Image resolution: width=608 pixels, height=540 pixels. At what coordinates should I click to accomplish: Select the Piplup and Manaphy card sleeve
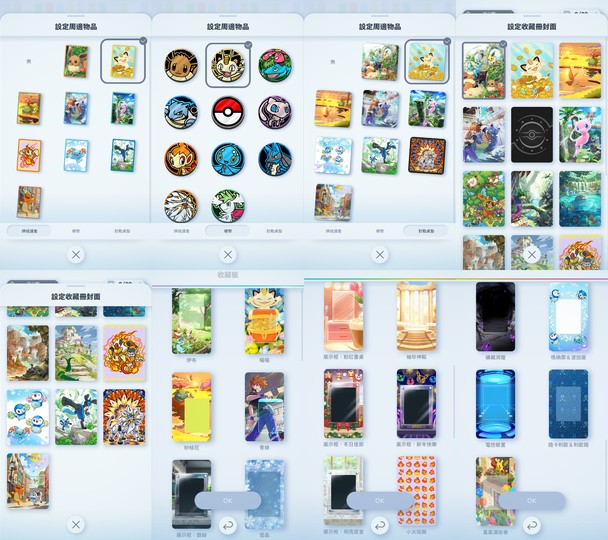coord(76,155)
